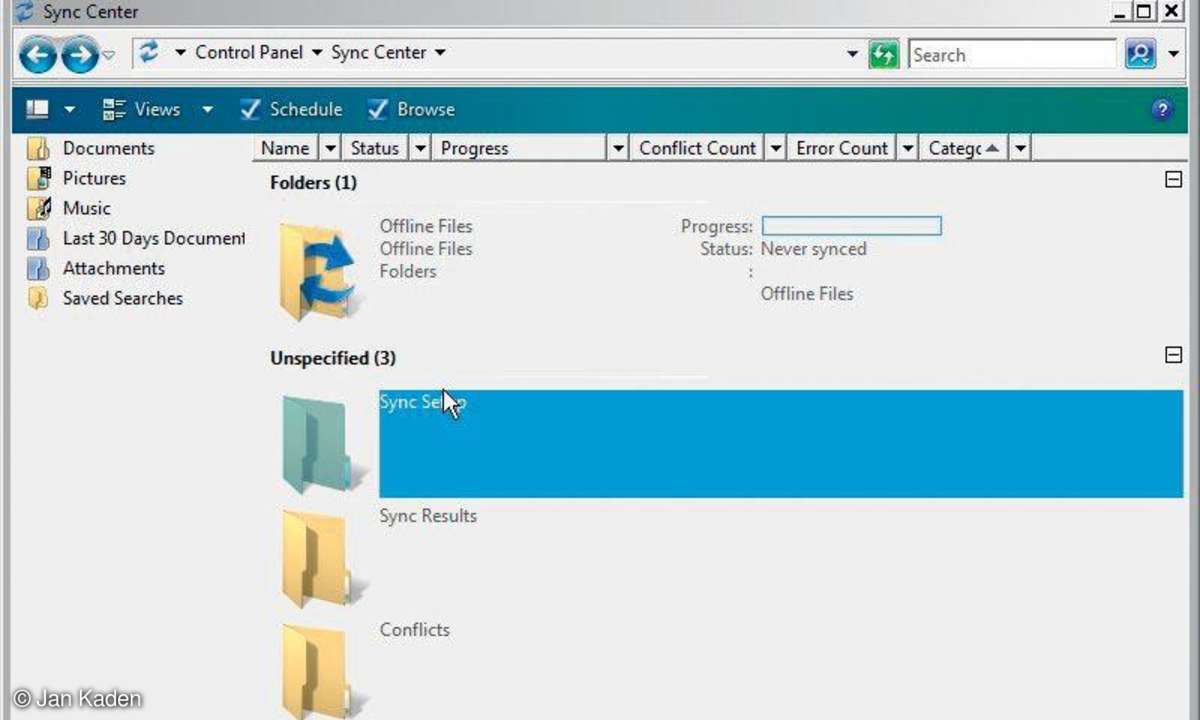Open the Name column filter dropdown
This screenshot has width=1200, height=720.
[x=330, y=148]
